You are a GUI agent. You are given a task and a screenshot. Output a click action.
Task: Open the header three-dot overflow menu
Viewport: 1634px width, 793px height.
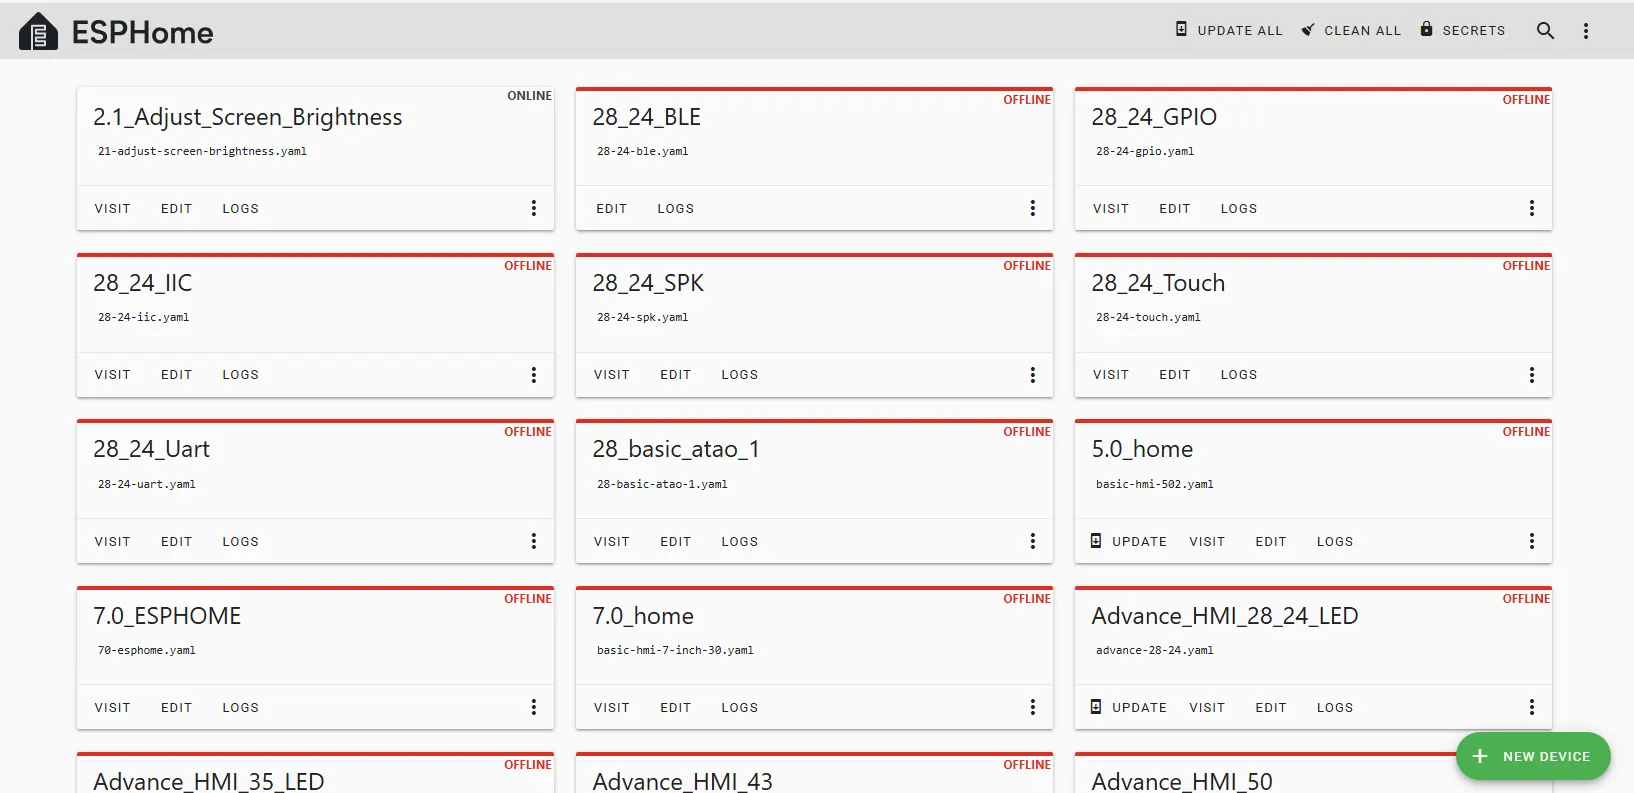(x=1586, y=31)
